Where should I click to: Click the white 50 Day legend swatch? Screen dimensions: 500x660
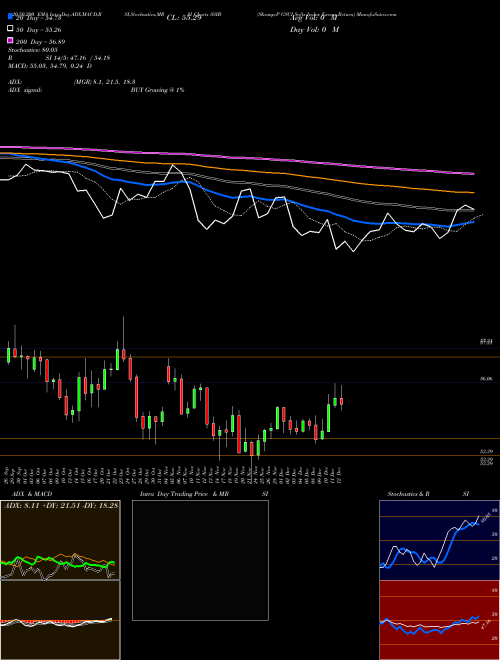click(10, 29)
